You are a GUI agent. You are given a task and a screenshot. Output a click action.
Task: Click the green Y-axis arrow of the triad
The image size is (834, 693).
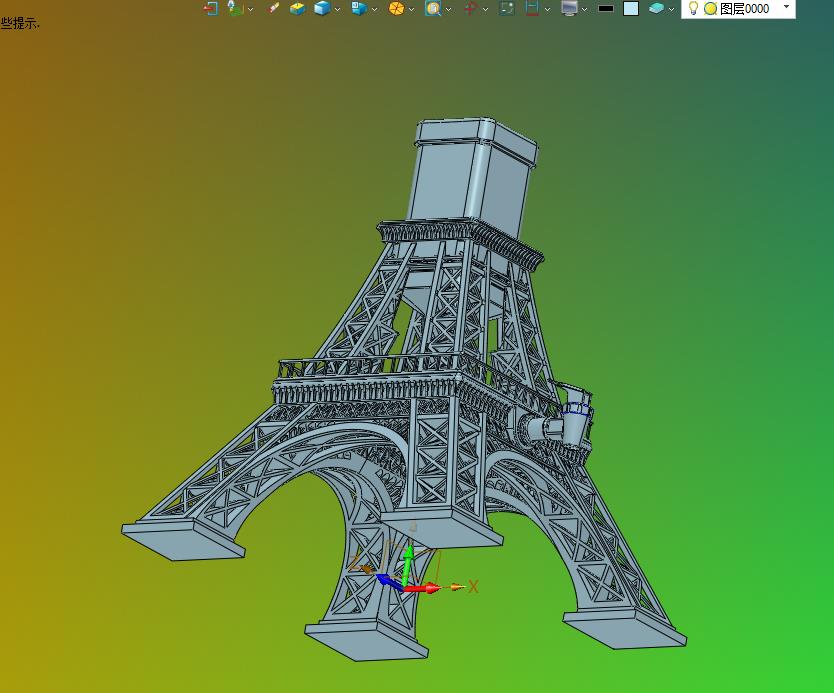click(x=408, y=565)
